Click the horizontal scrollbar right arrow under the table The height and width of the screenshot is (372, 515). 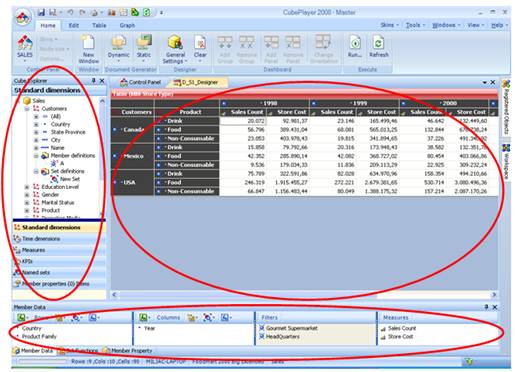[x=494, y=295]
